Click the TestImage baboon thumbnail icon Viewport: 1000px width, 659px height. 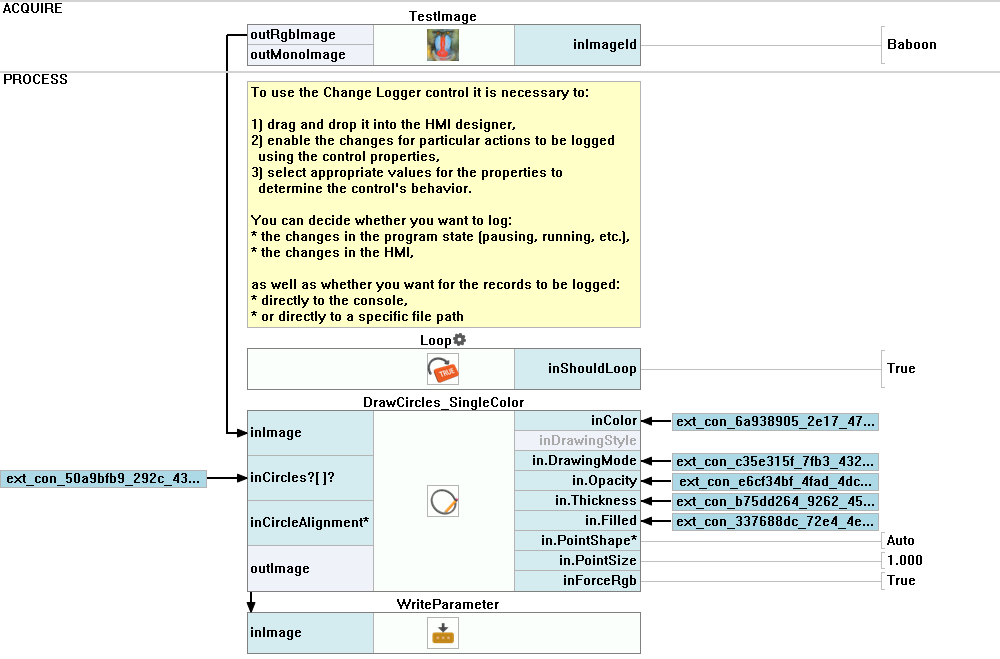442,45
